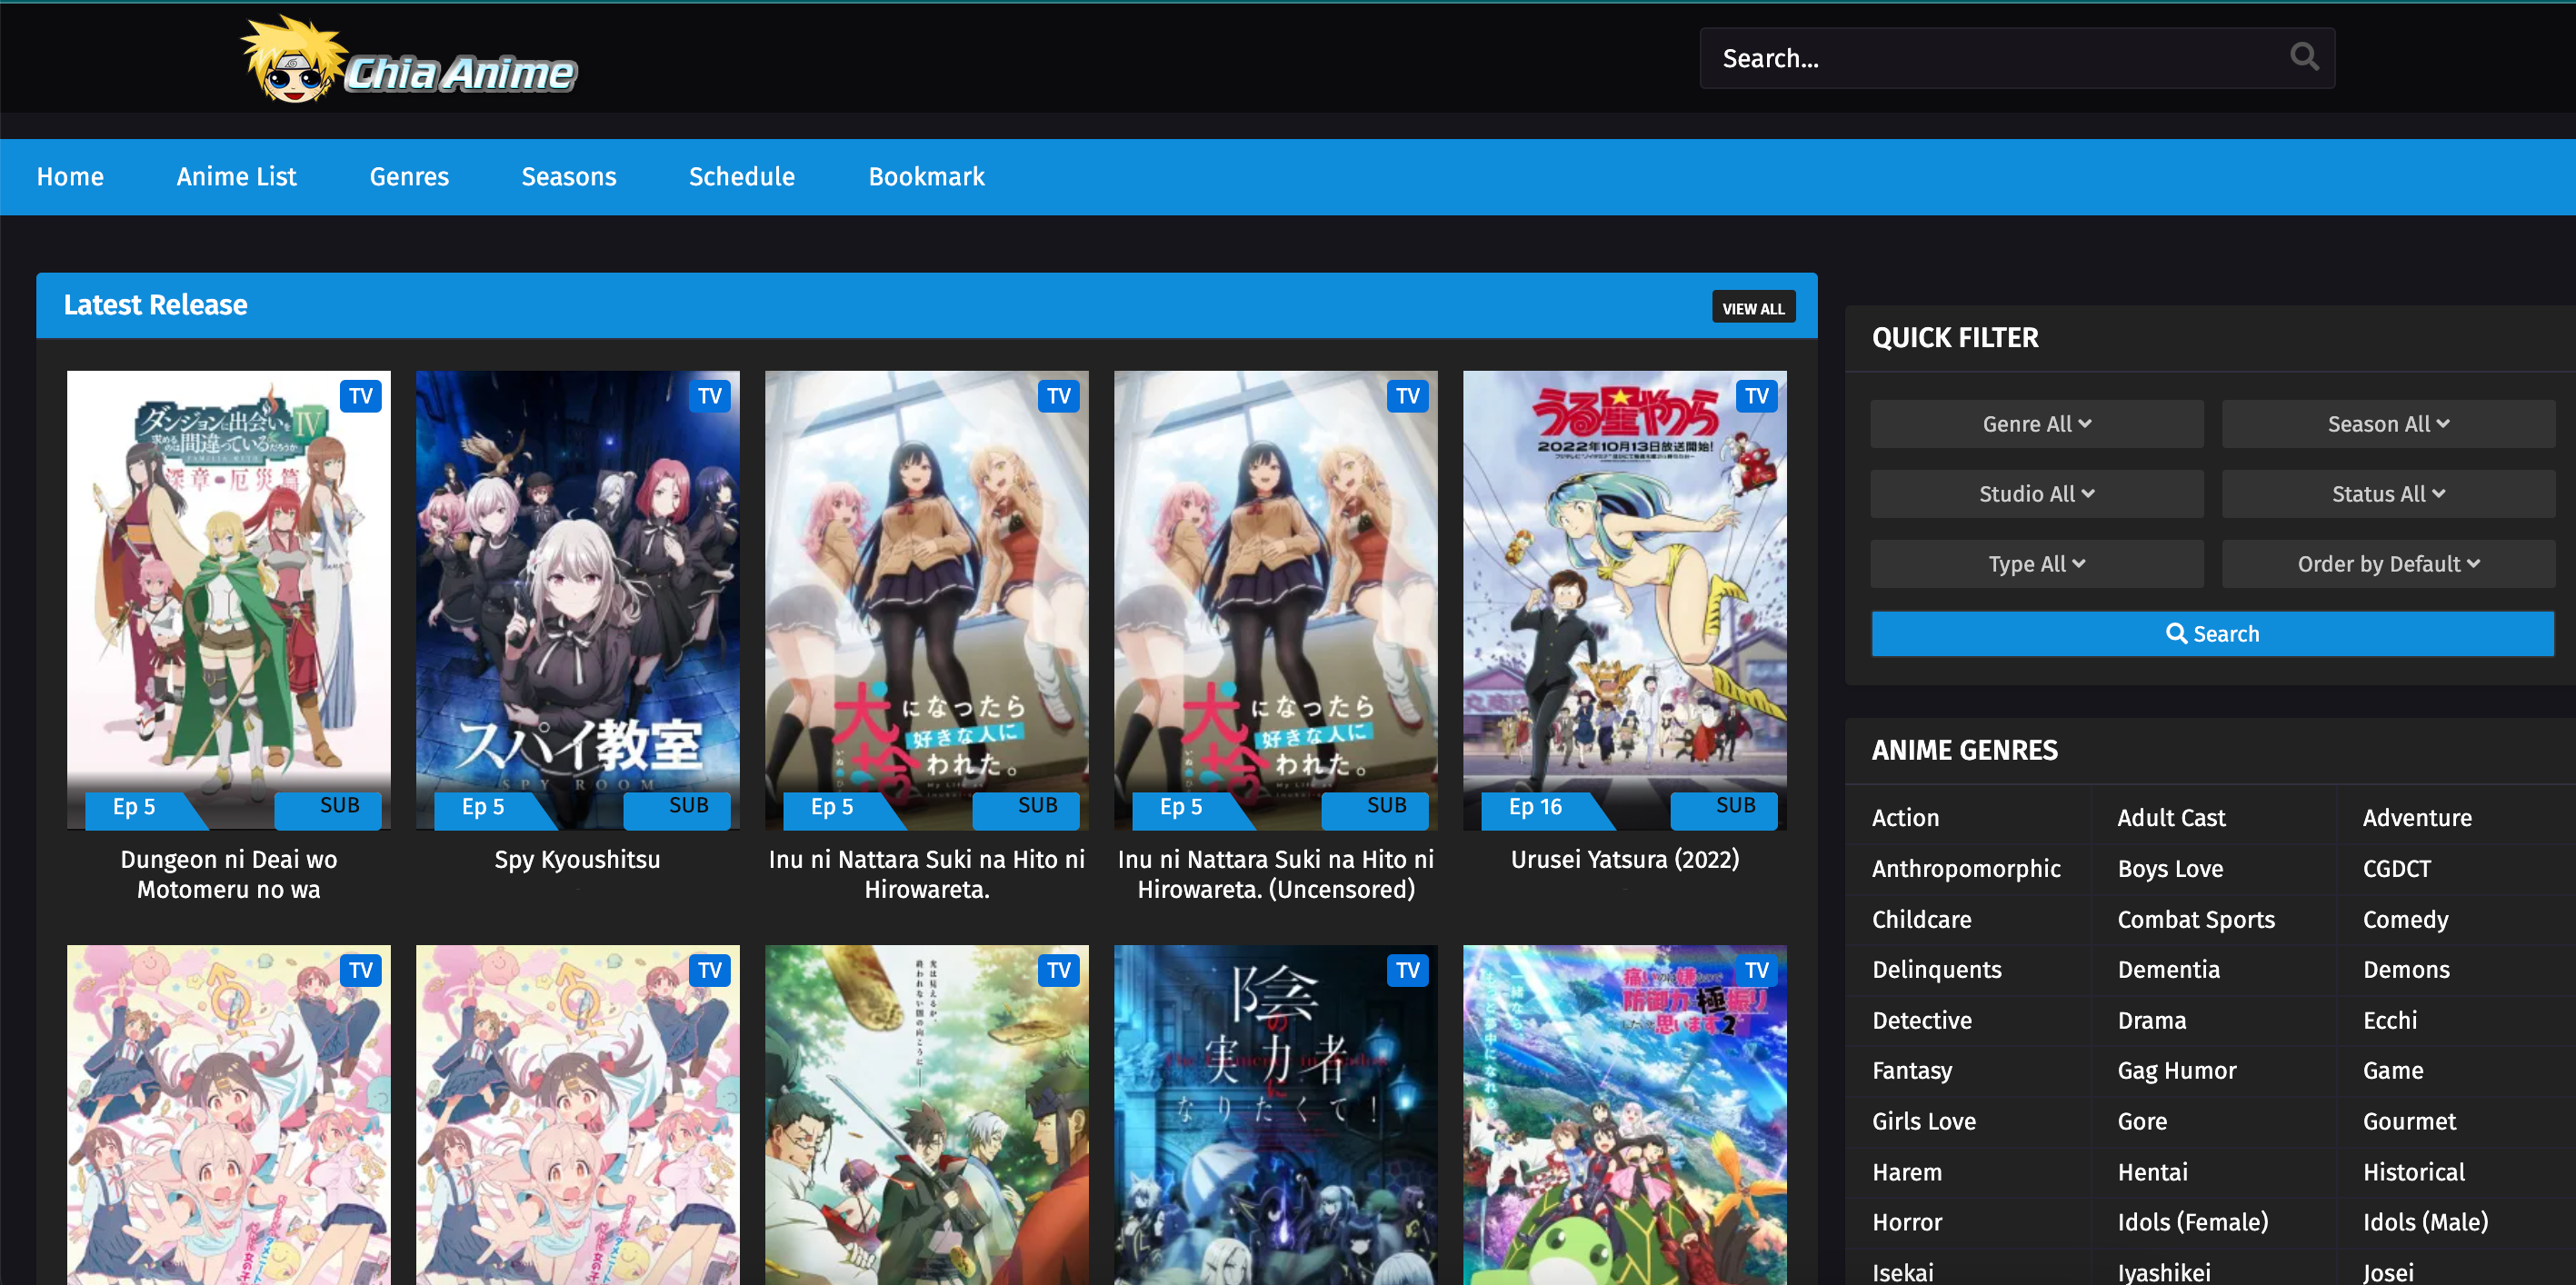Select the Comedy genre
Image resolution: width=2576 pixels, height=1285 pixels.
tap(2405, 920)
